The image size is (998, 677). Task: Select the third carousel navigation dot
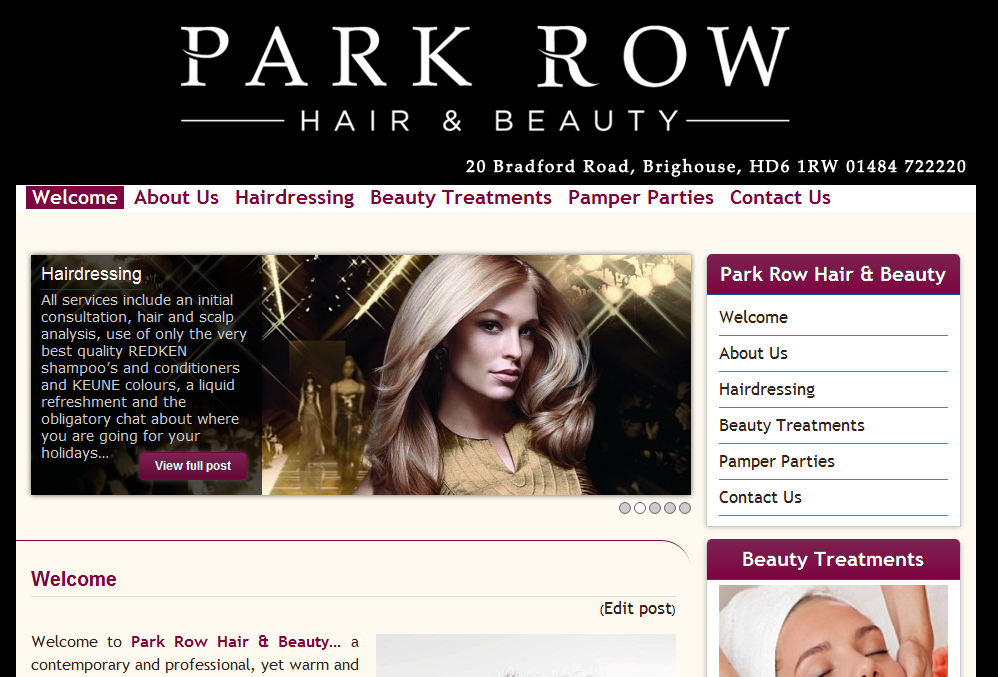[655, 508]
